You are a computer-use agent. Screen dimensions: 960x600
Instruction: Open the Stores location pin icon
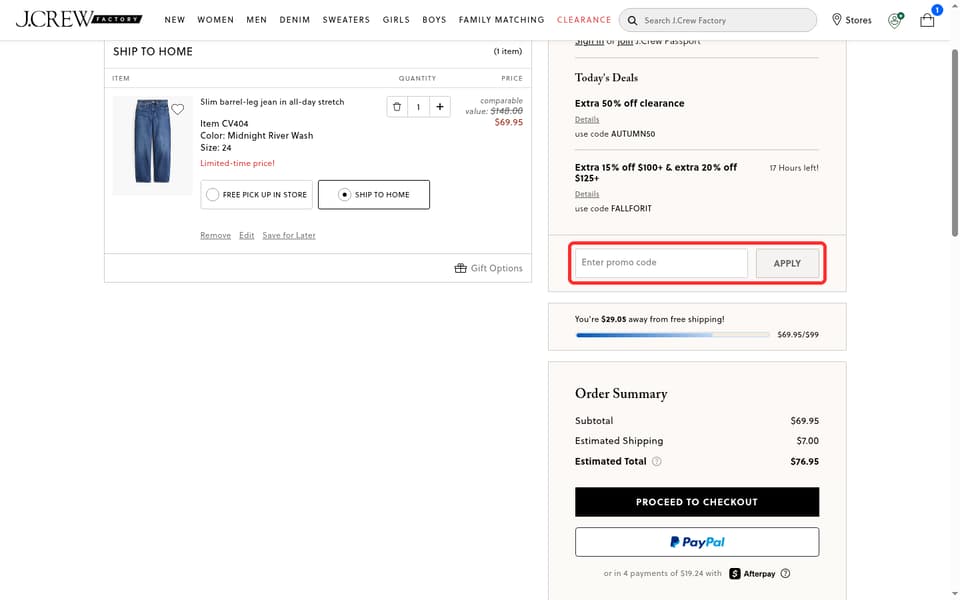[x=836, y=20]
